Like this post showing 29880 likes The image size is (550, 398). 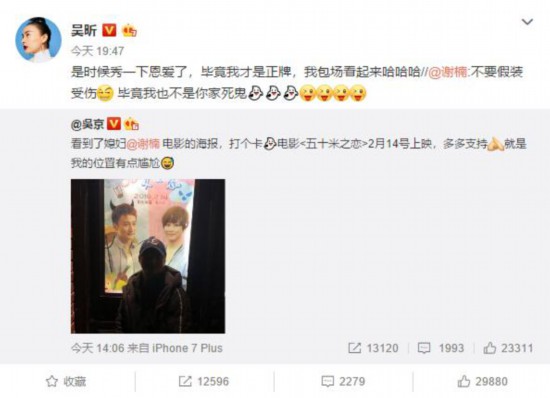tap(482, 382)
